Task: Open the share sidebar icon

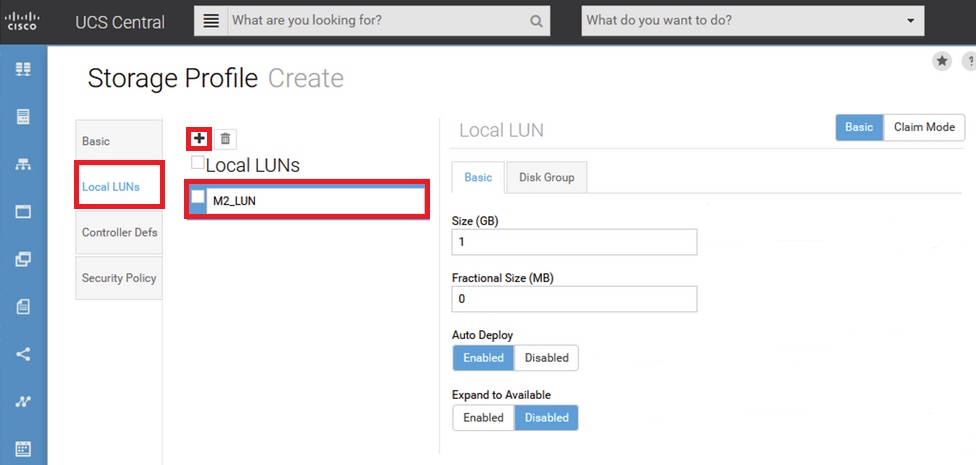Action: (x=23, y=354)
